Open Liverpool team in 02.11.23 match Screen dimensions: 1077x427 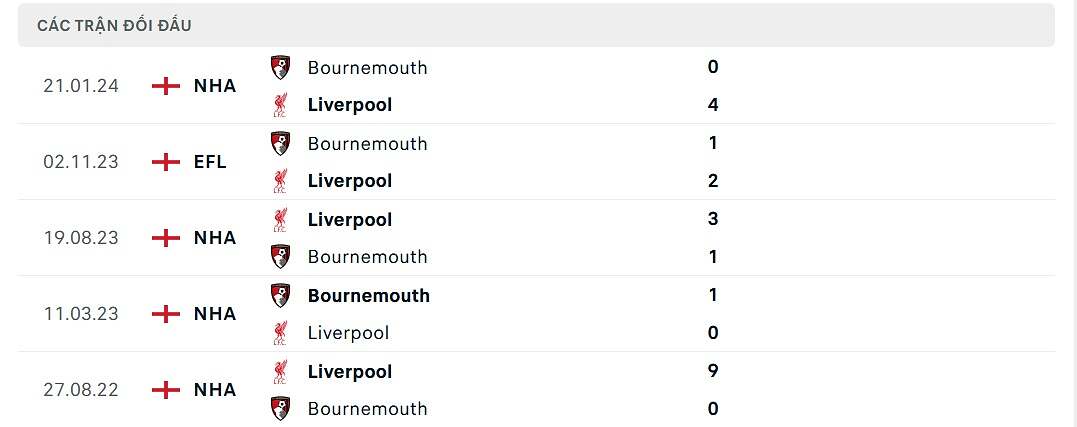349,181
